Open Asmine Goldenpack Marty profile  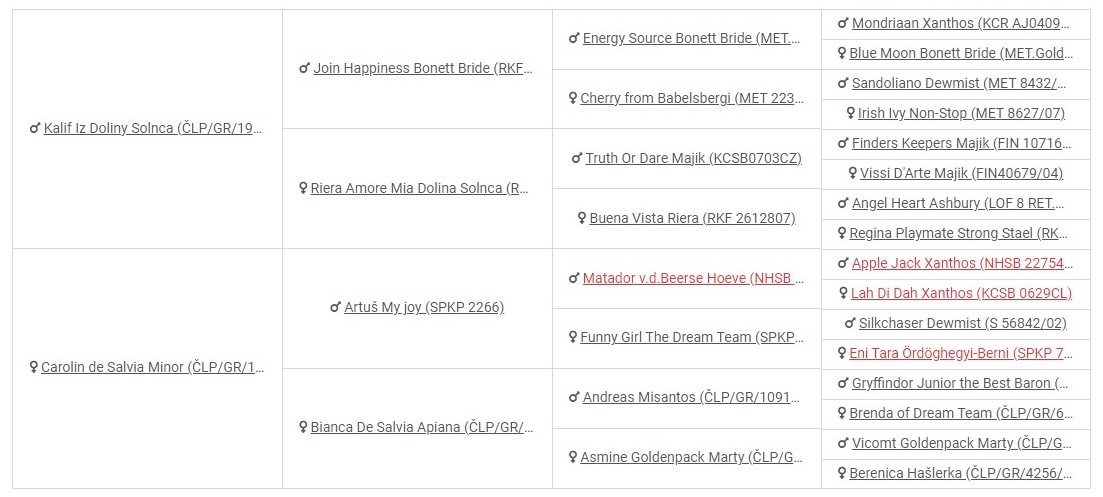(x=692, y=458)
